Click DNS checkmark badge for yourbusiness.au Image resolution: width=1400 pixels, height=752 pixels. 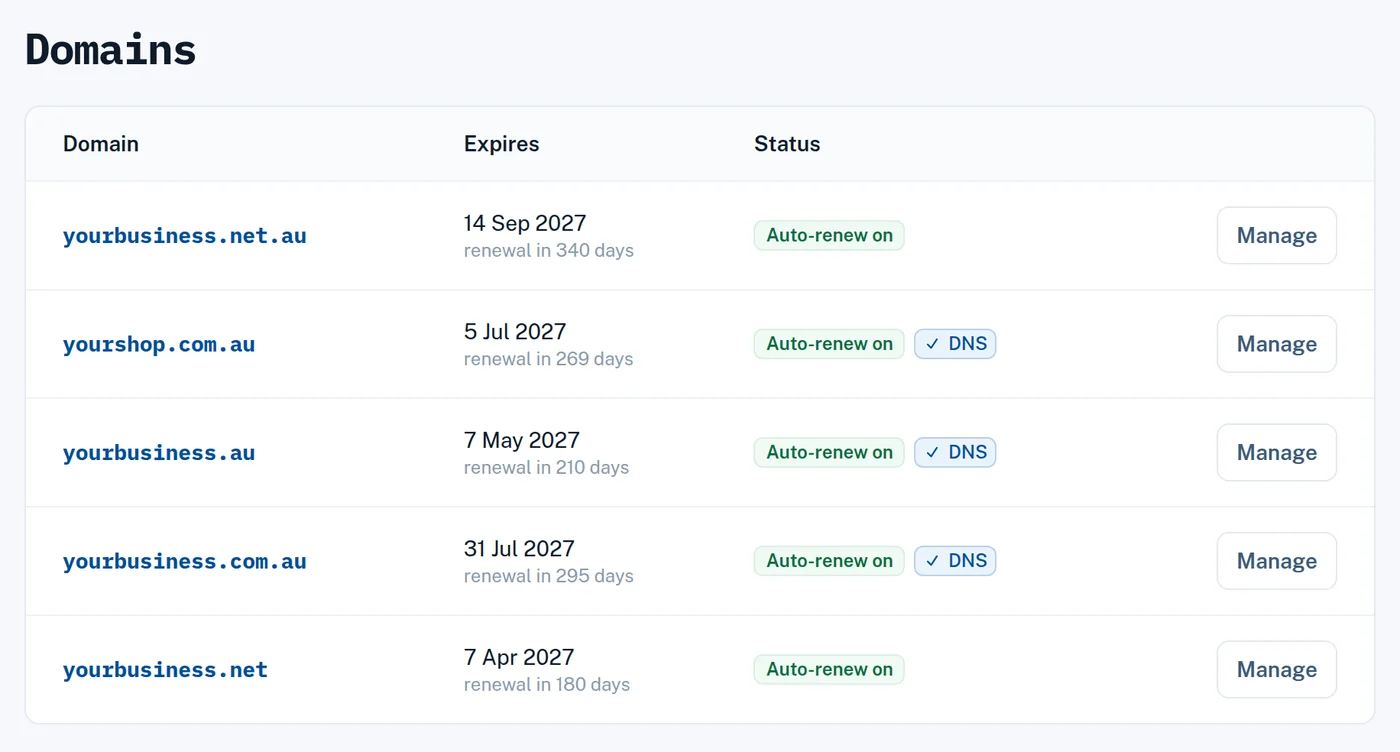(x=955, y=452)
